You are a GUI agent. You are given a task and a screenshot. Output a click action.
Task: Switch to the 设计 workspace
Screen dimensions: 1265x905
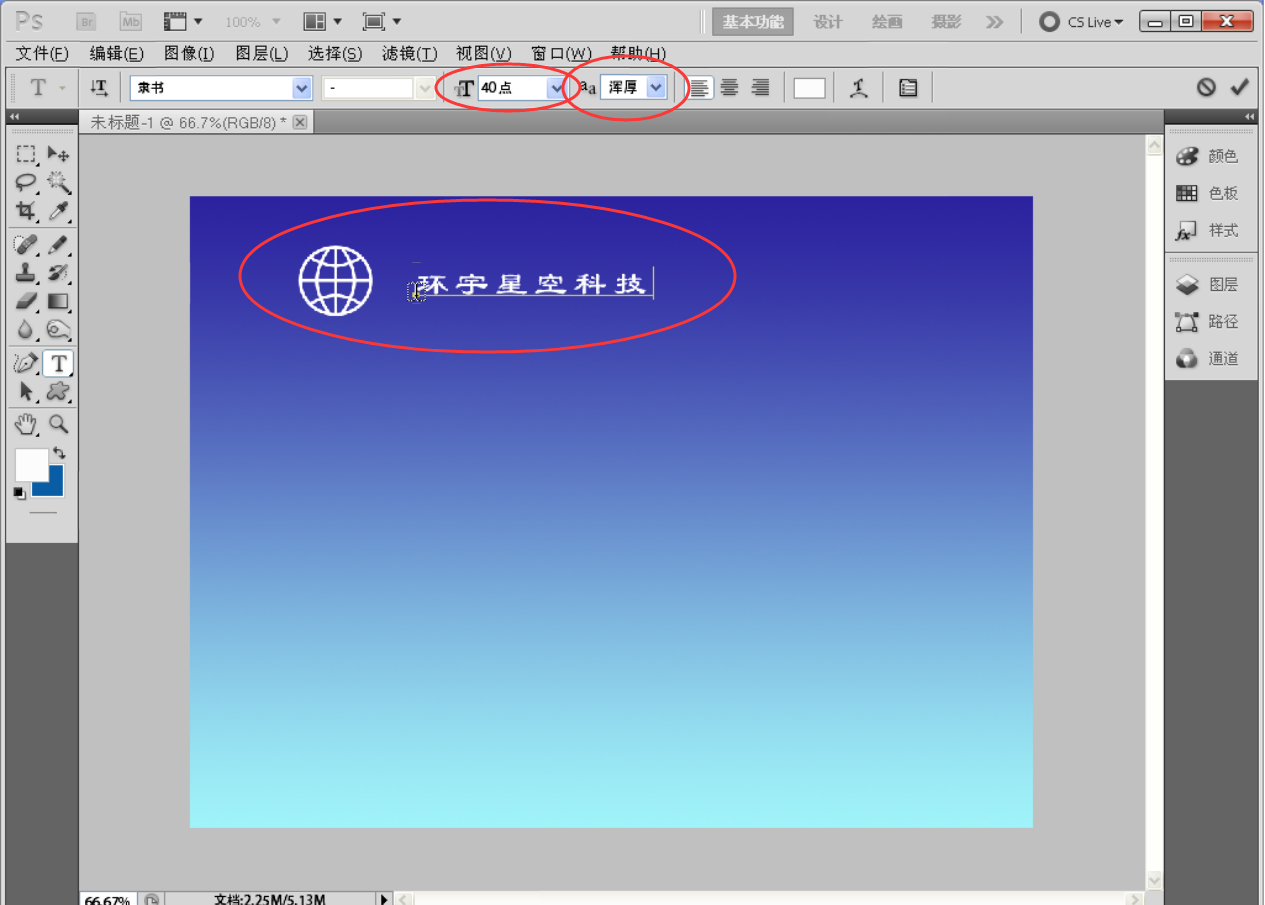(x=827, y=22)
